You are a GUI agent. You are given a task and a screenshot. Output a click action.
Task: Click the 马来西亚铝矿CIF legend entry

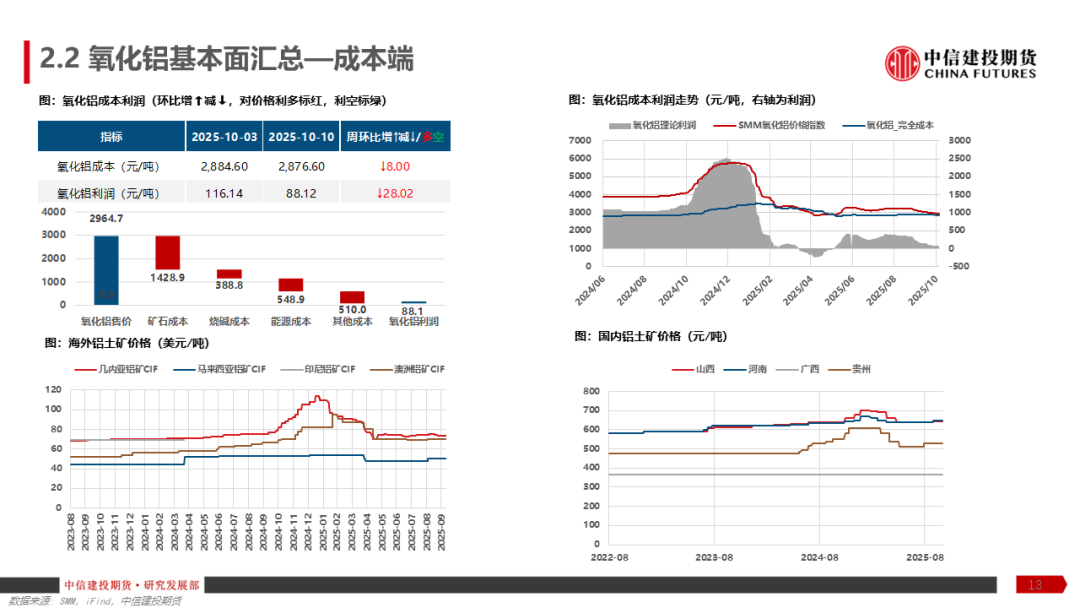tap(220, 369)
